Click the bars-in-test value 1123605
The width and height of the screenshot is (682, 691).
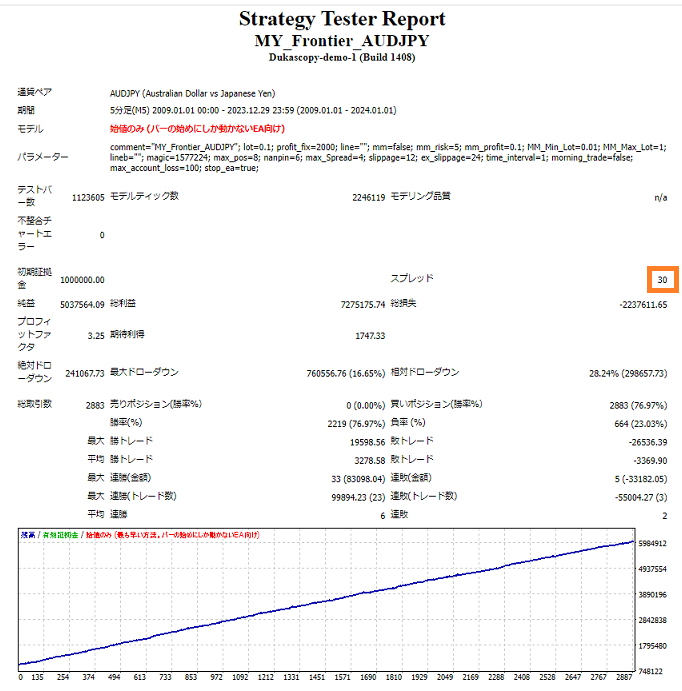[x=88, y=197]
